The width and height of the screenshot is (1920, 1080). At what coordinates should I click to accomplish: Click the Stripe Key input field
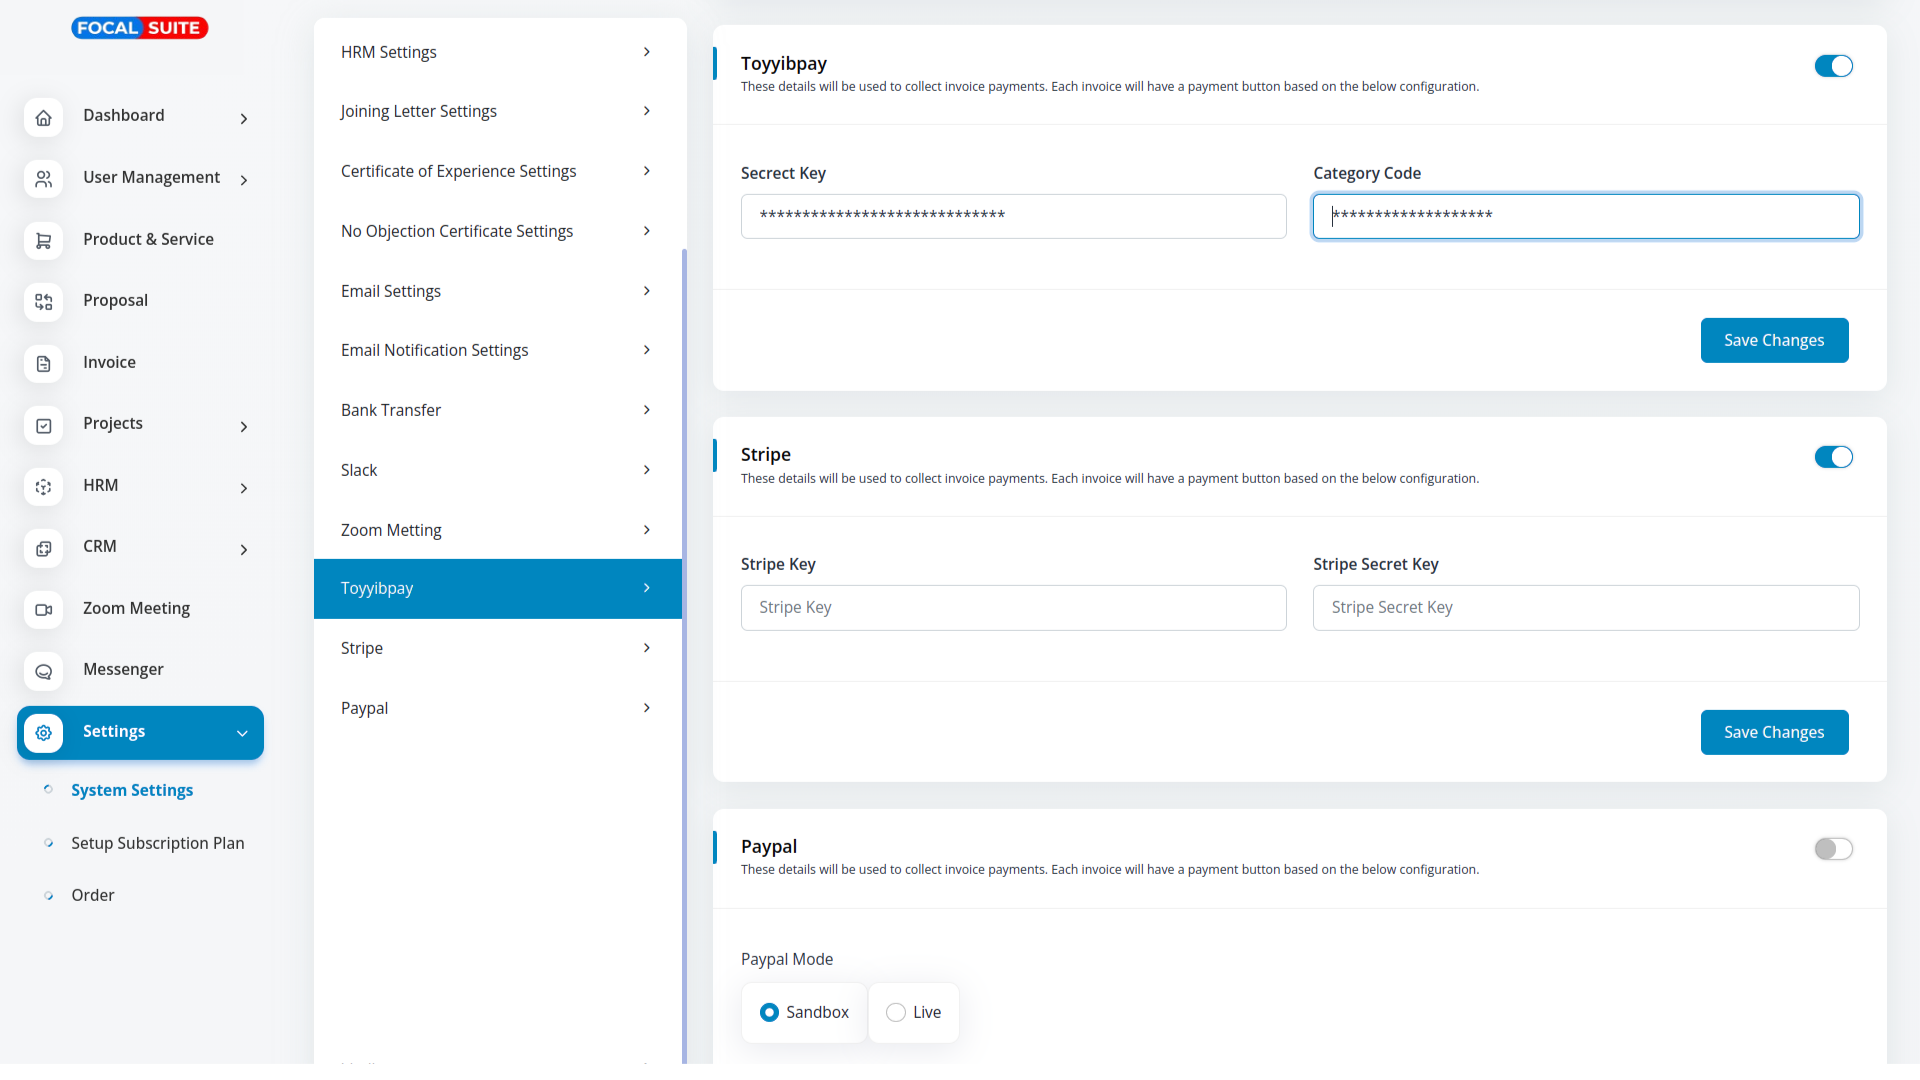pyautogui.click(x=1012, y=608)
